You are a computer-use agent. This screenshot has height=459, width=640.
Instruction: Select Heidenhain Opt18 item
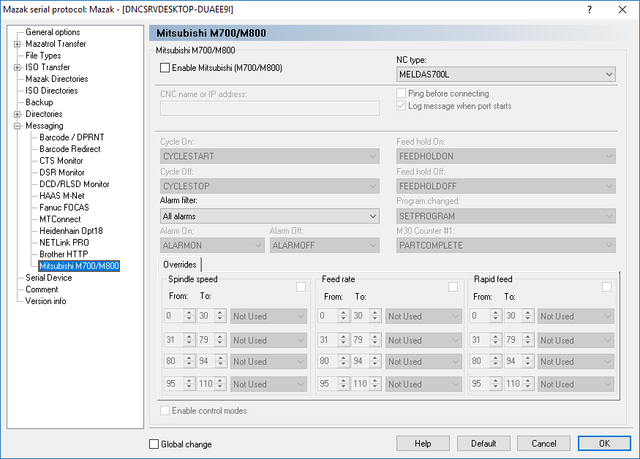[x=71, y=231]
